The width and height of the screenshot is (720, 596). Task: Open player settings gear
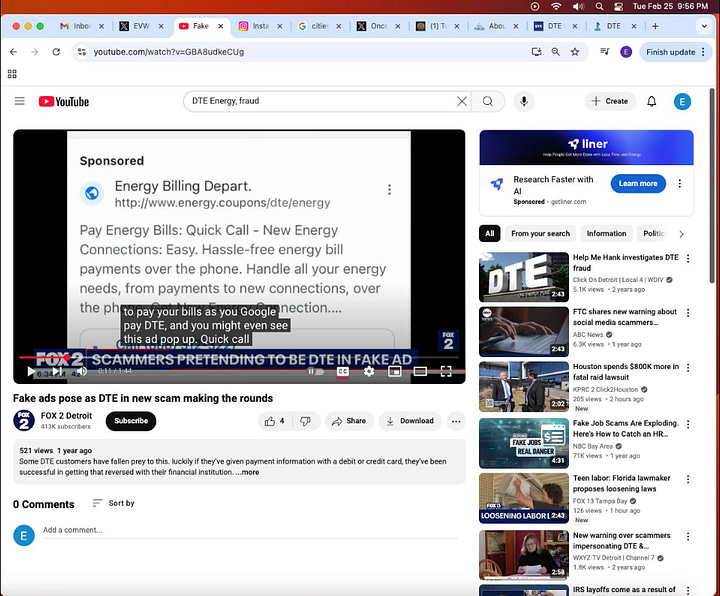tap(369, 371)
